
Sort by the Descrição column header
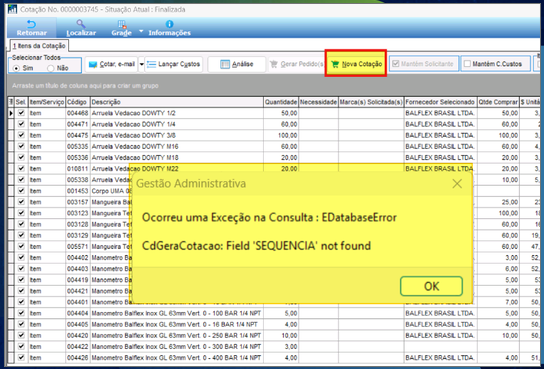coord(177,102)
